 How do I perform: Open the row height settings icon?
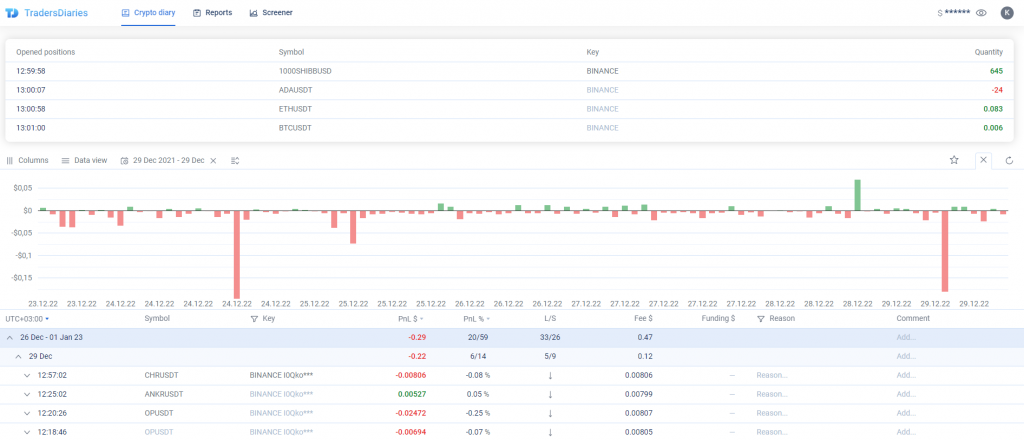click(x=234, y=160)
